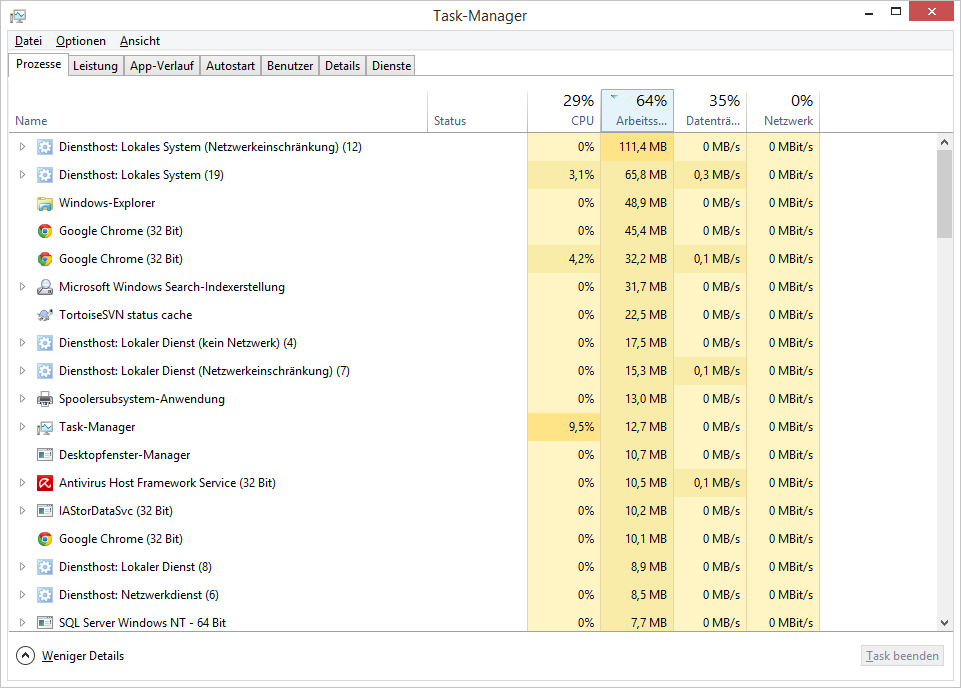Select the 45,4 MB Google Chrome icon
The image size is (961, 688).
pos(45,231)
